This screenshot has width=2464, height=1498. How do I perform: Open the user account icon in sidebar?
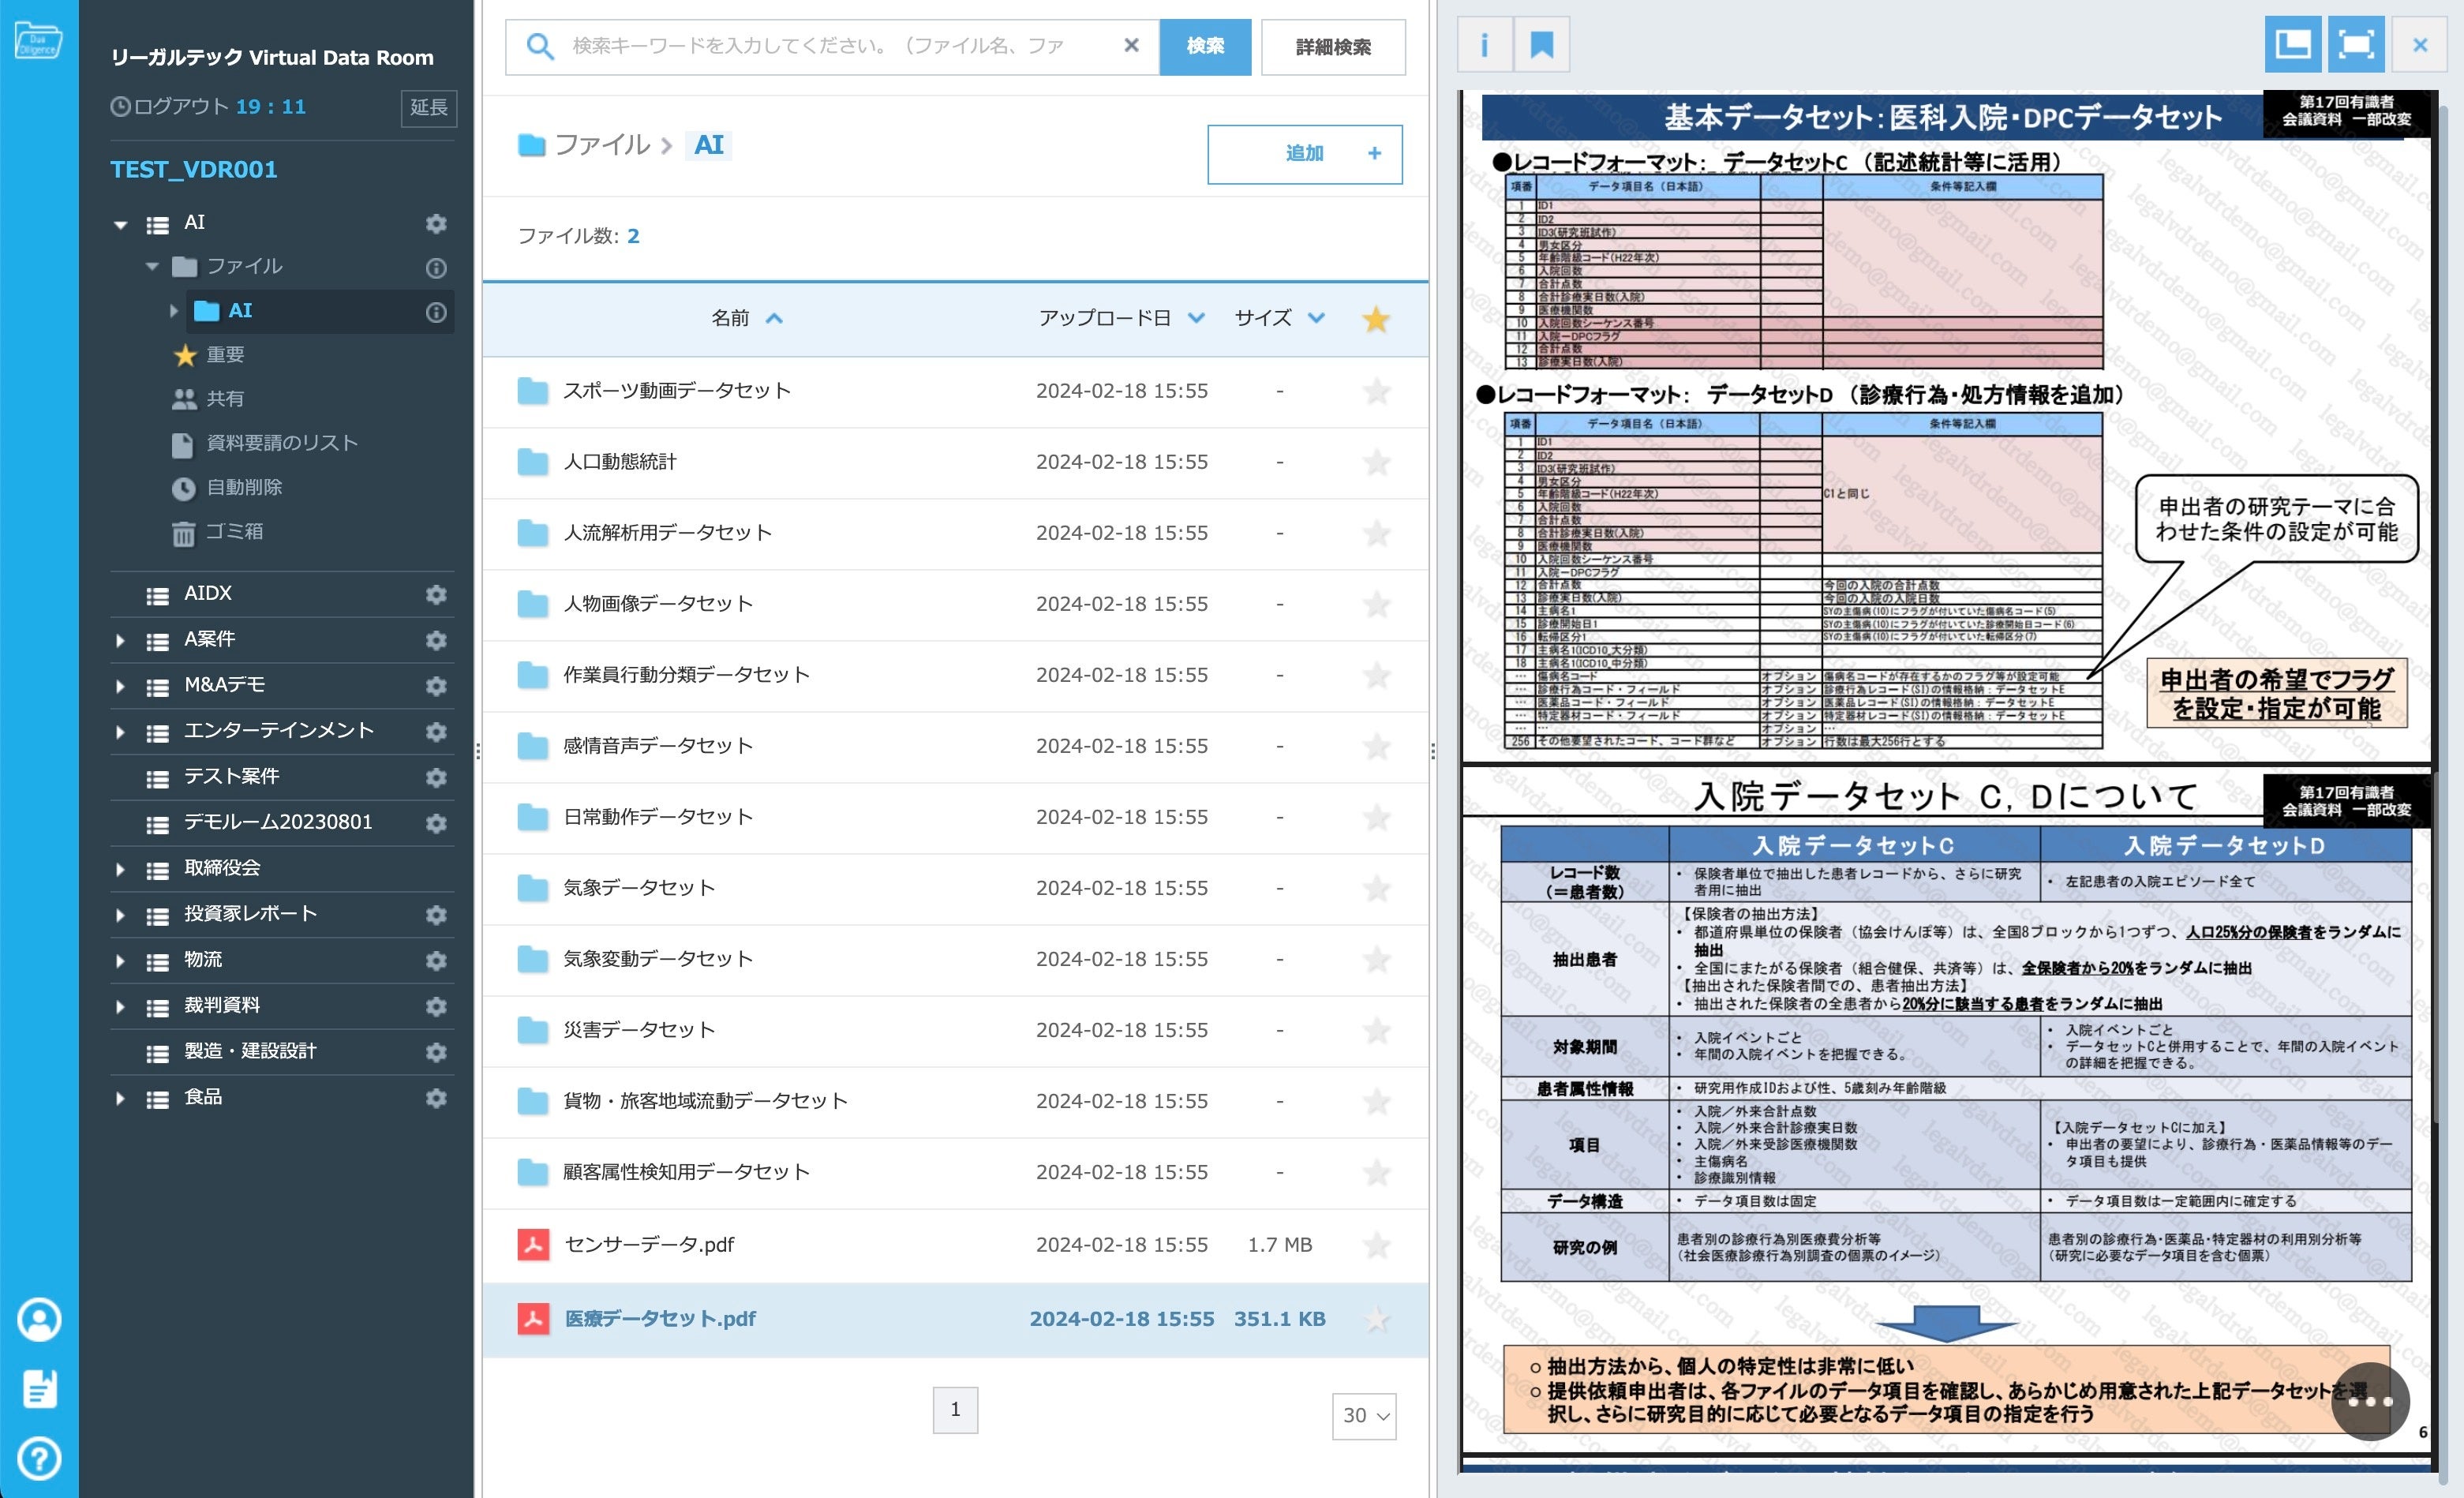tap(39, 1319)
